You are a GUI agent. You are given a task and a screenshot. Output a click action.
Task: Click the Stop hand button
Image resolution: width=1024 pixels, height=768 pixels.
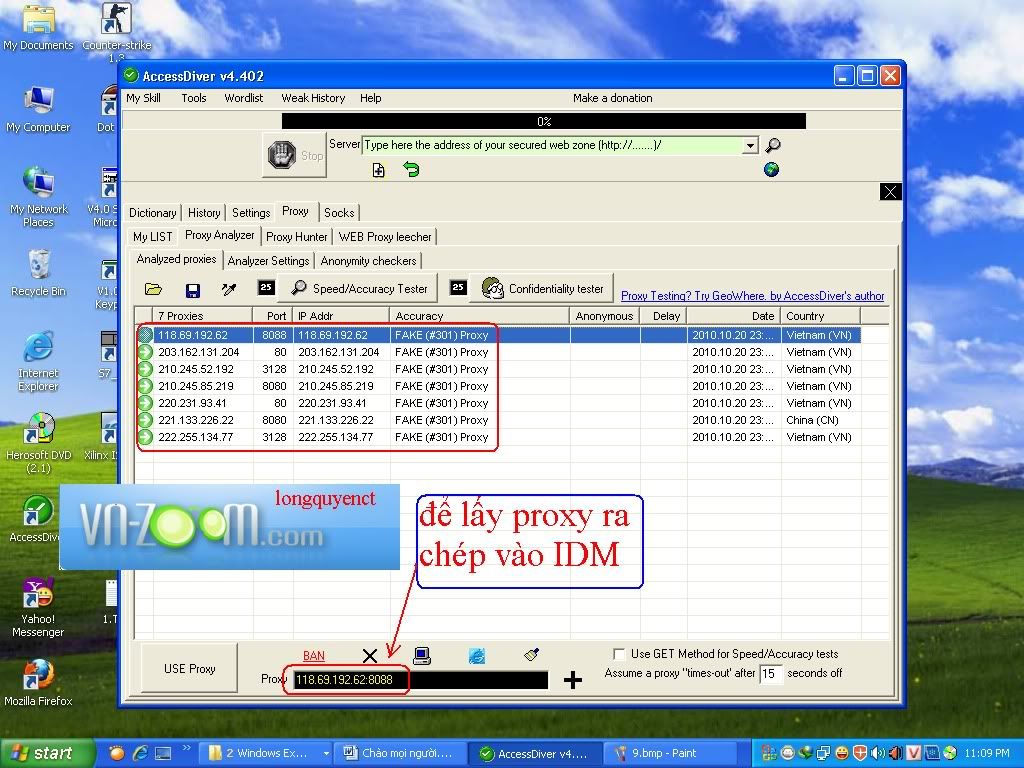pyautogui.click(x=295, y=155)
